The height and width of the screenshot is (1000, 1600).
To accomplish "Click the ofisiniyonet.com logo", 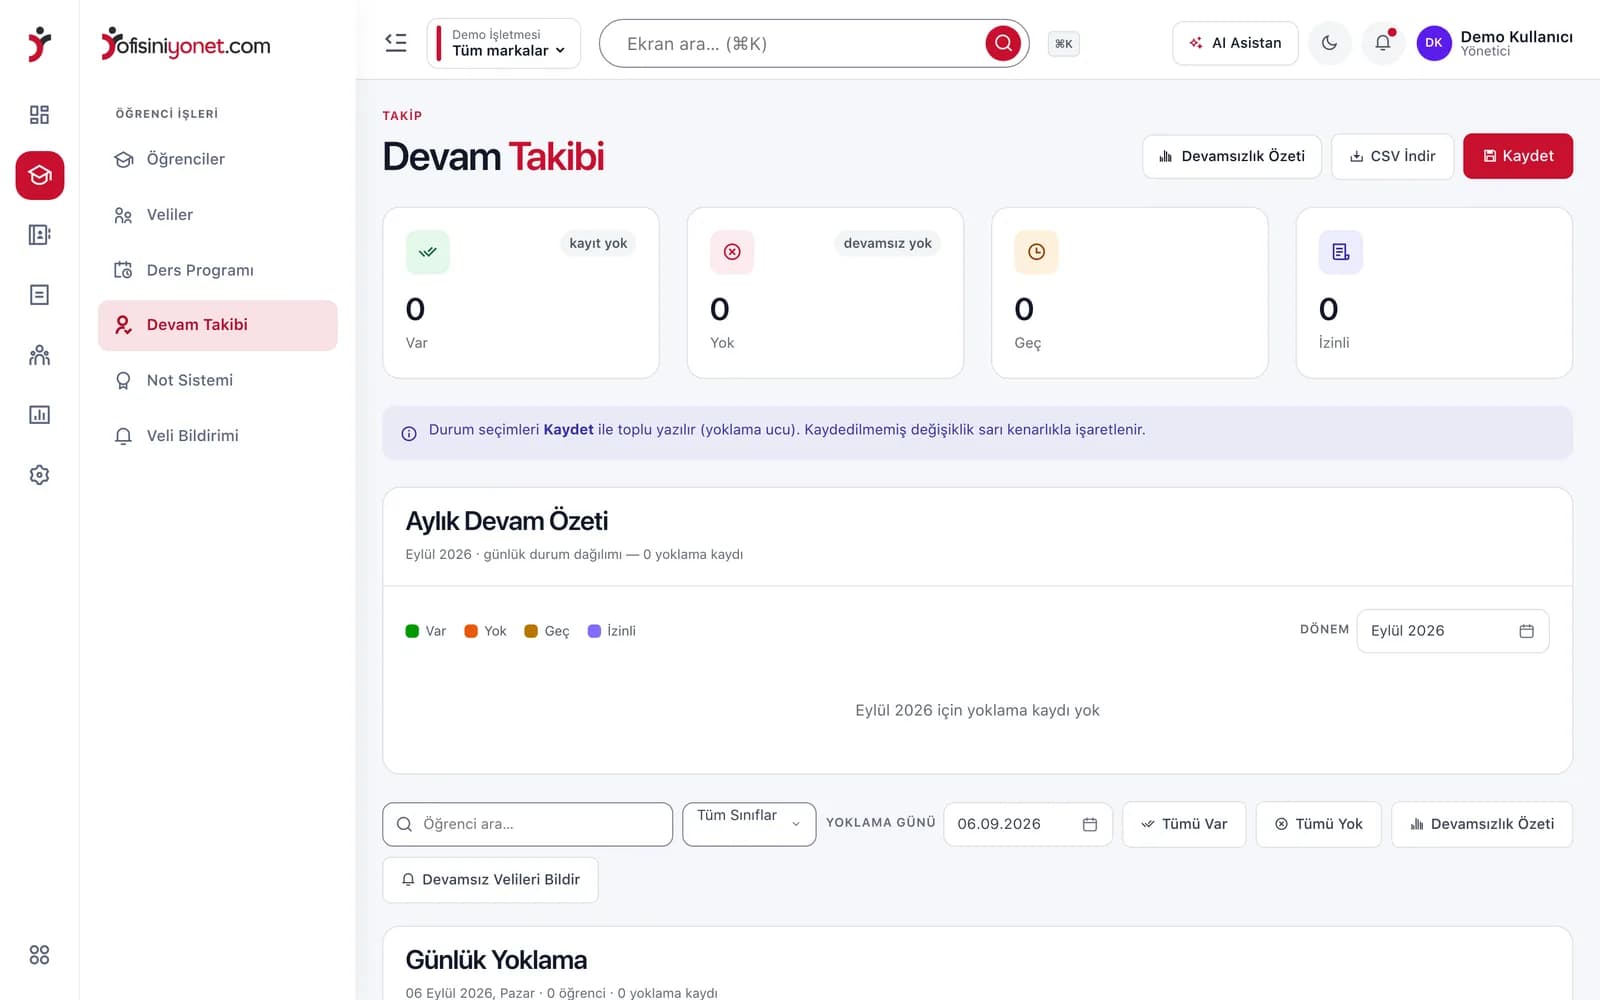I will tap(186, 44).
